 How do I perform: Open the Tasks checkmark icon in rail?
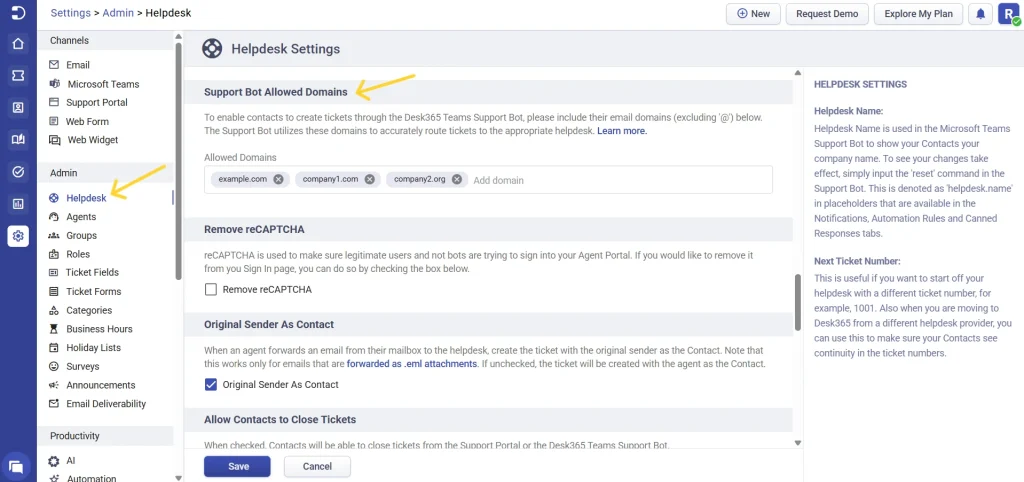click(18, 172)
